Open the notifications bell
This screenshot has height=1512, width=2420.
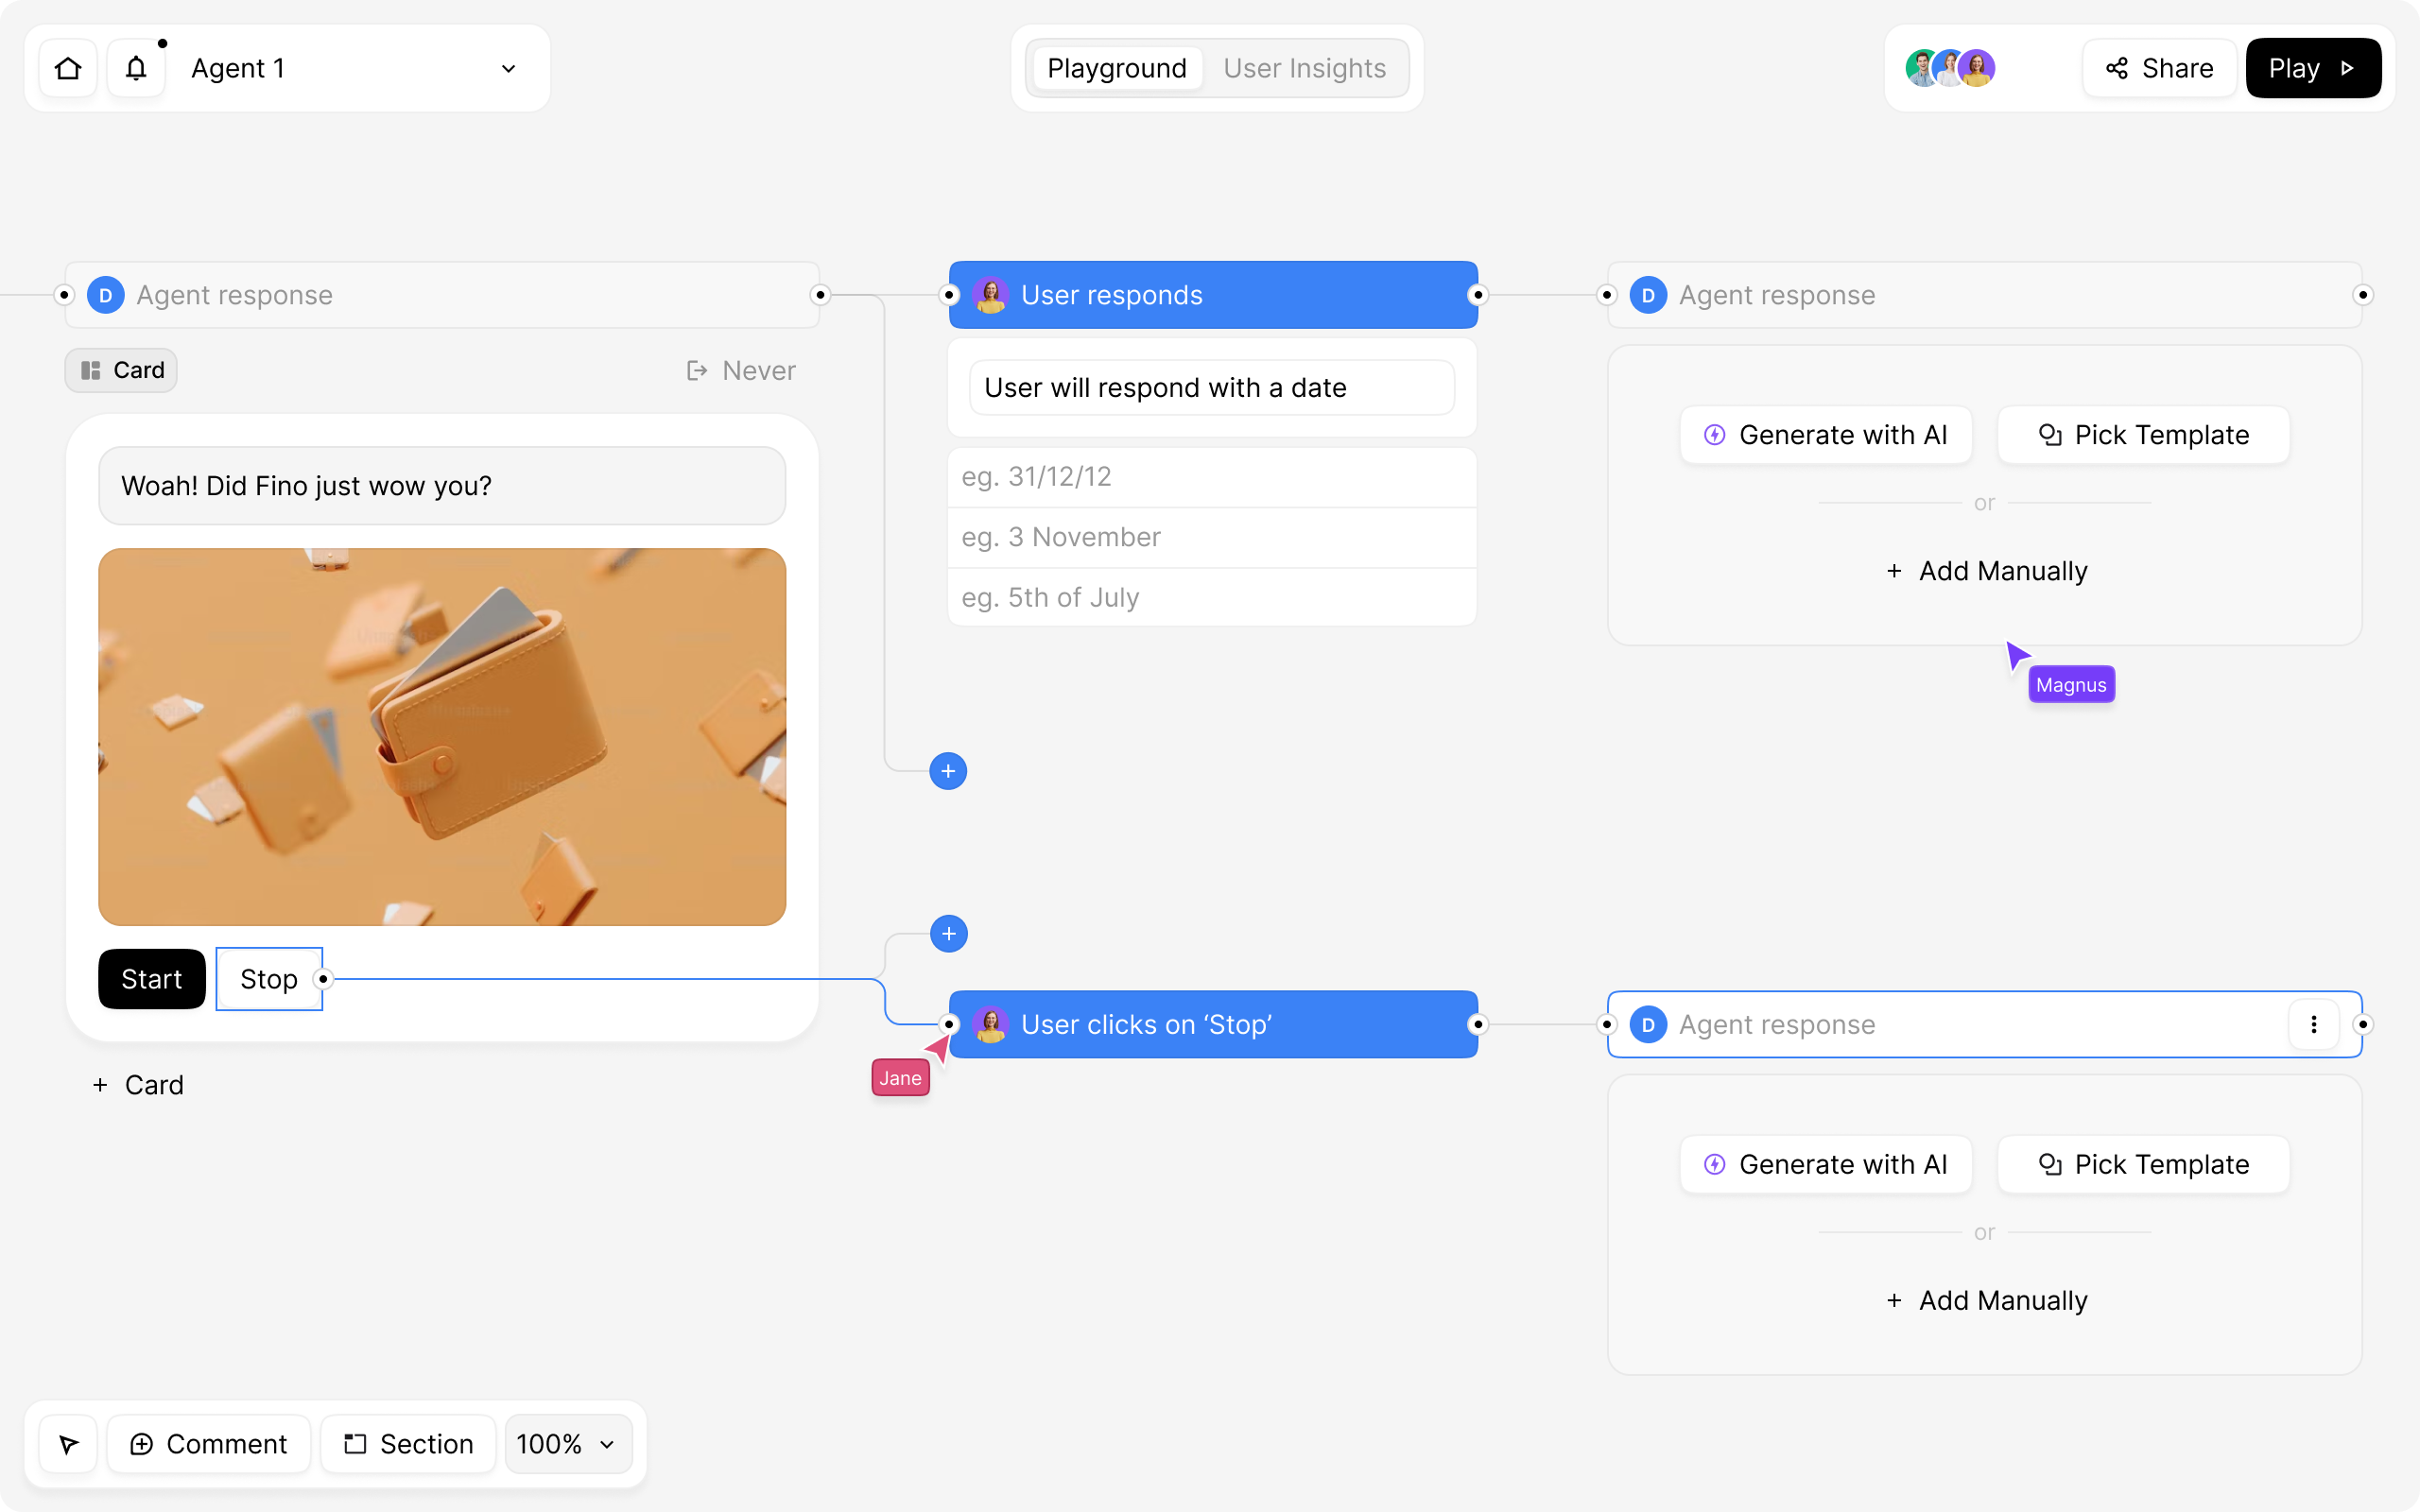pos(135,67)
